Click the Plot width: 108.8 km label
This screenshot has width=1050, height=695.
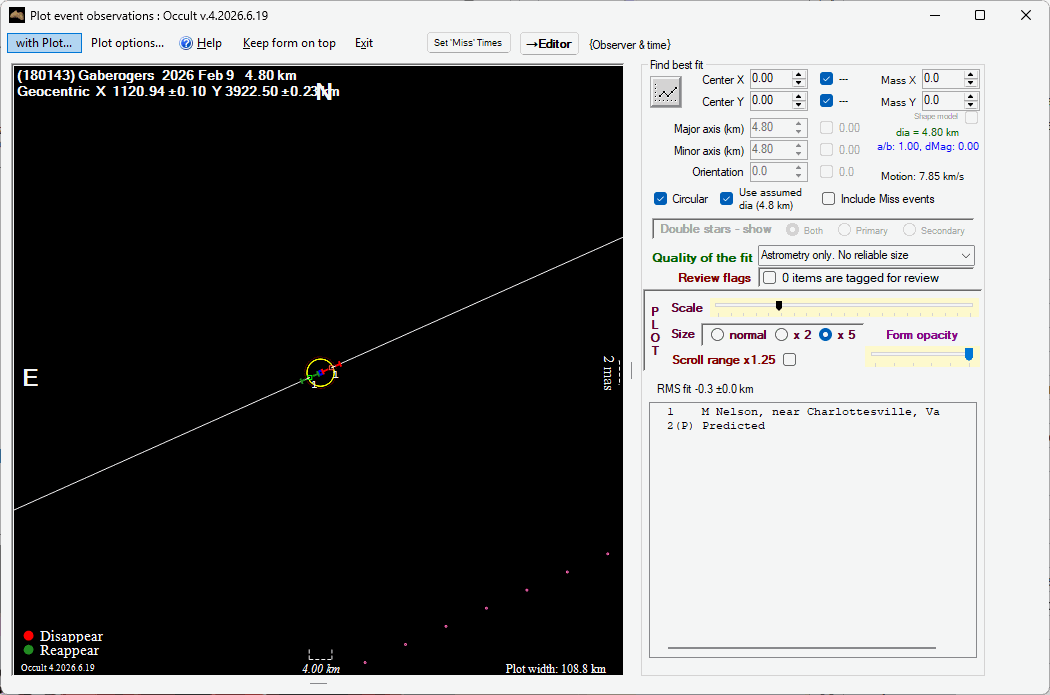(x=555, y=668)
